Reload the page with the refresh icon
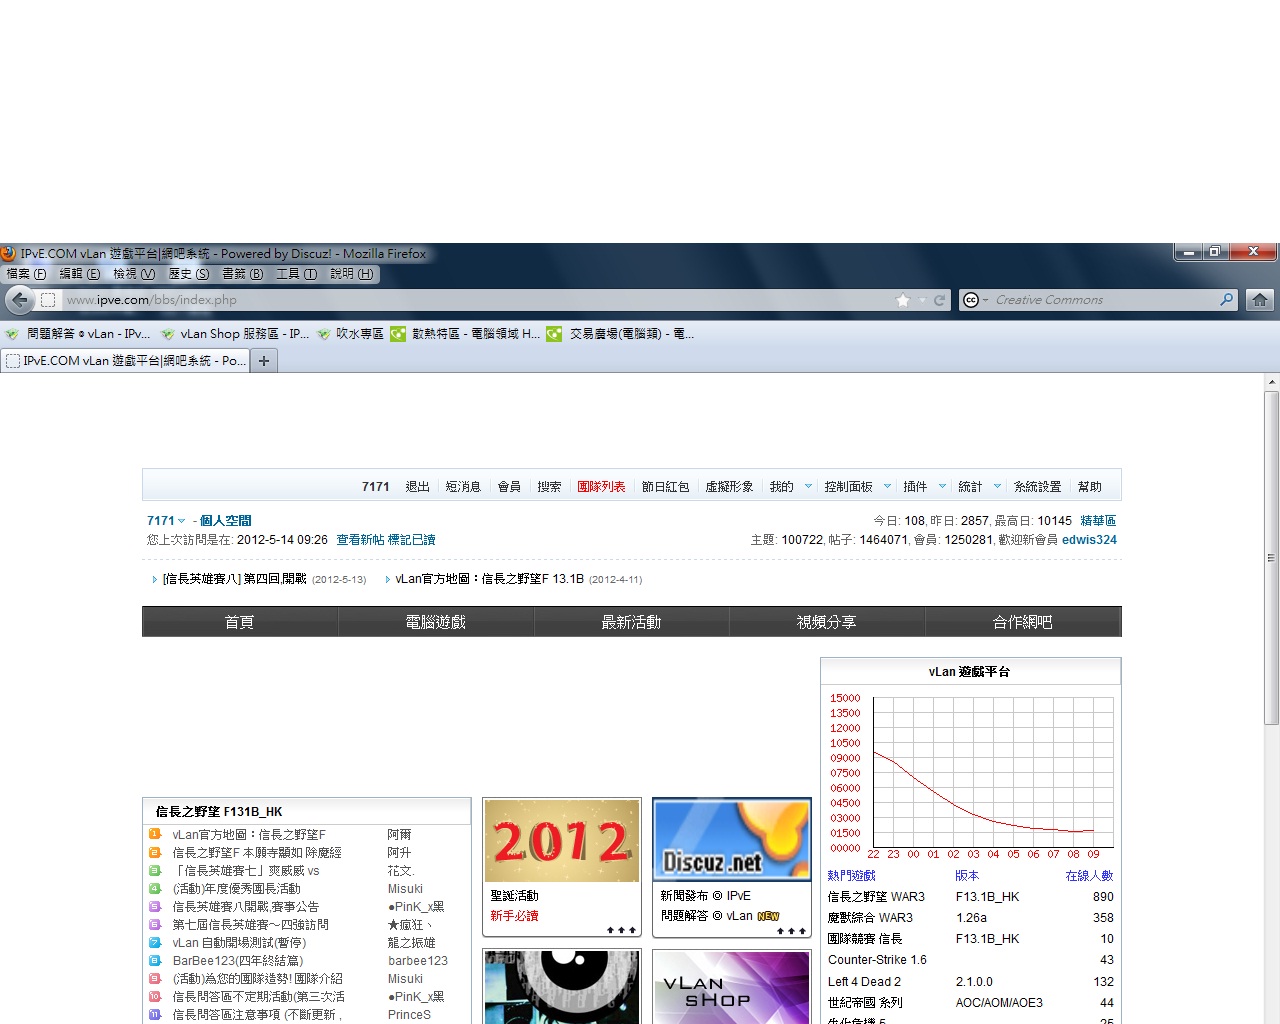The image size is (1280, 1024). coord(939,300)
